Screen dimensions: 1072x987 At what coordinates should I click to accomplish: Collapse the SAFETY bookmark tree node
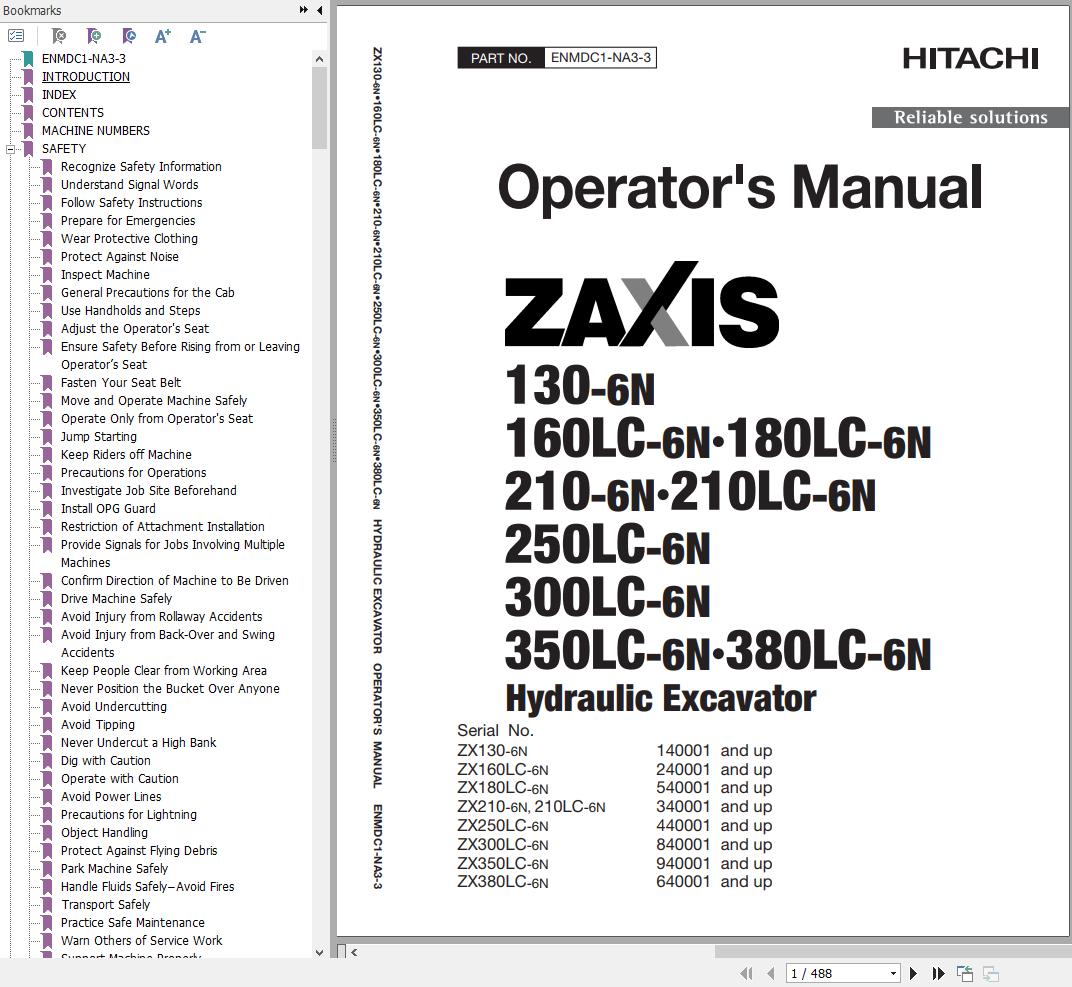tap(10, 149)
